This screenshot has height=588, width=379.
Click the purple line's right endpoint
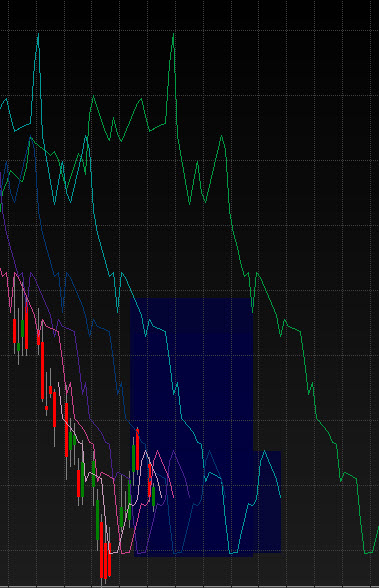click(190, 497)
